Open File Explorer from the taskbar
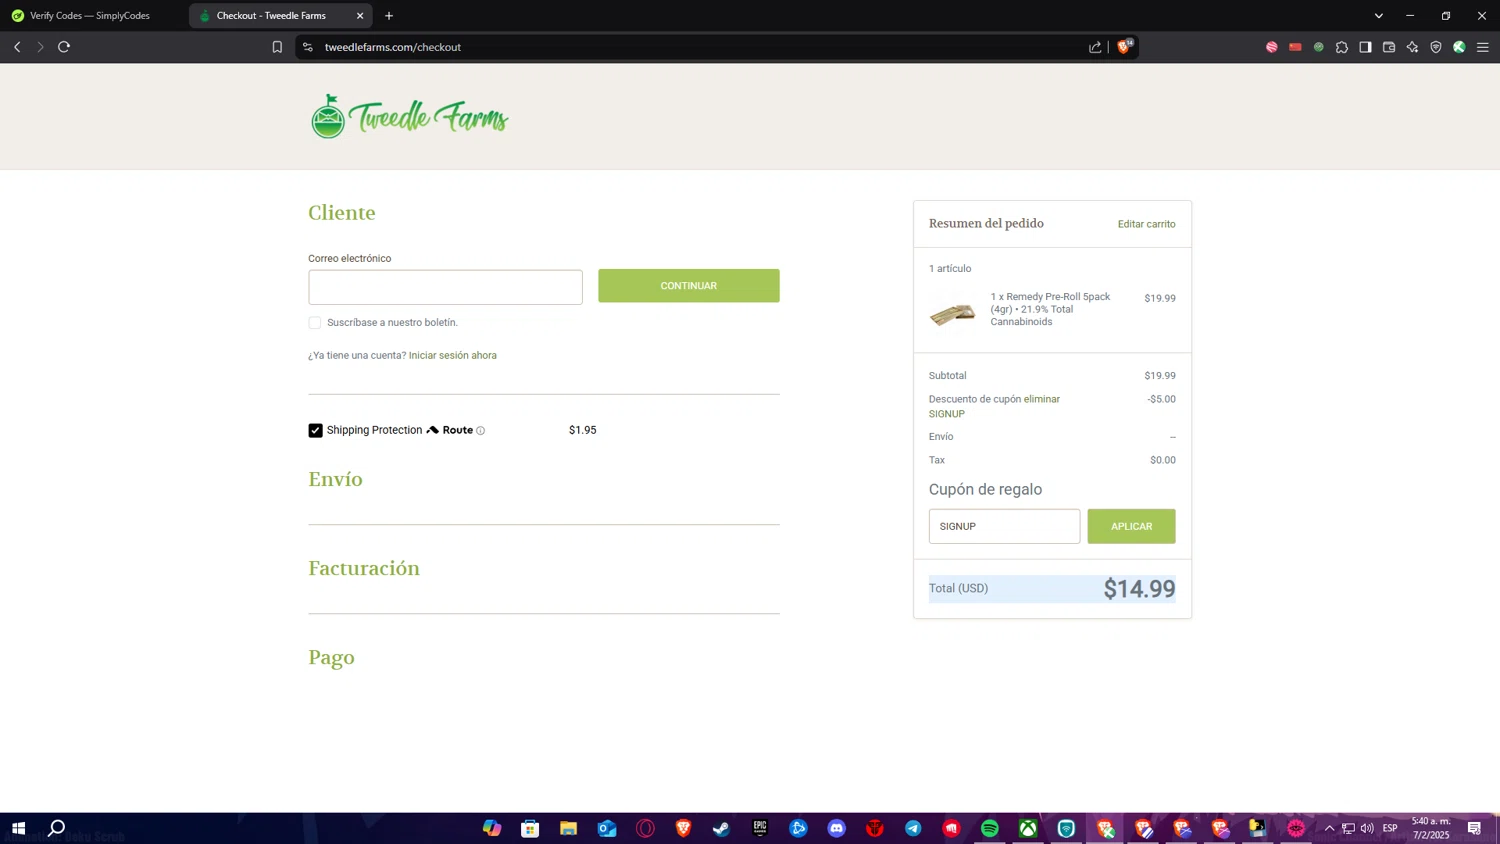Image resolution: width=1500 pixels, height=844 pixels. [568, 828]
